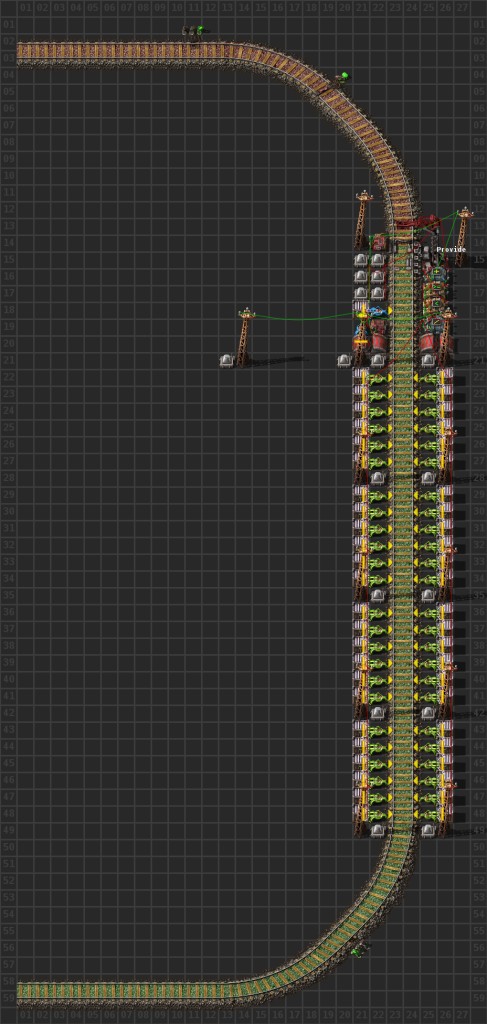Select the row 24 chest in column 26
Viewport: 487px width, 1024px height.
click(x=445, y=411)
